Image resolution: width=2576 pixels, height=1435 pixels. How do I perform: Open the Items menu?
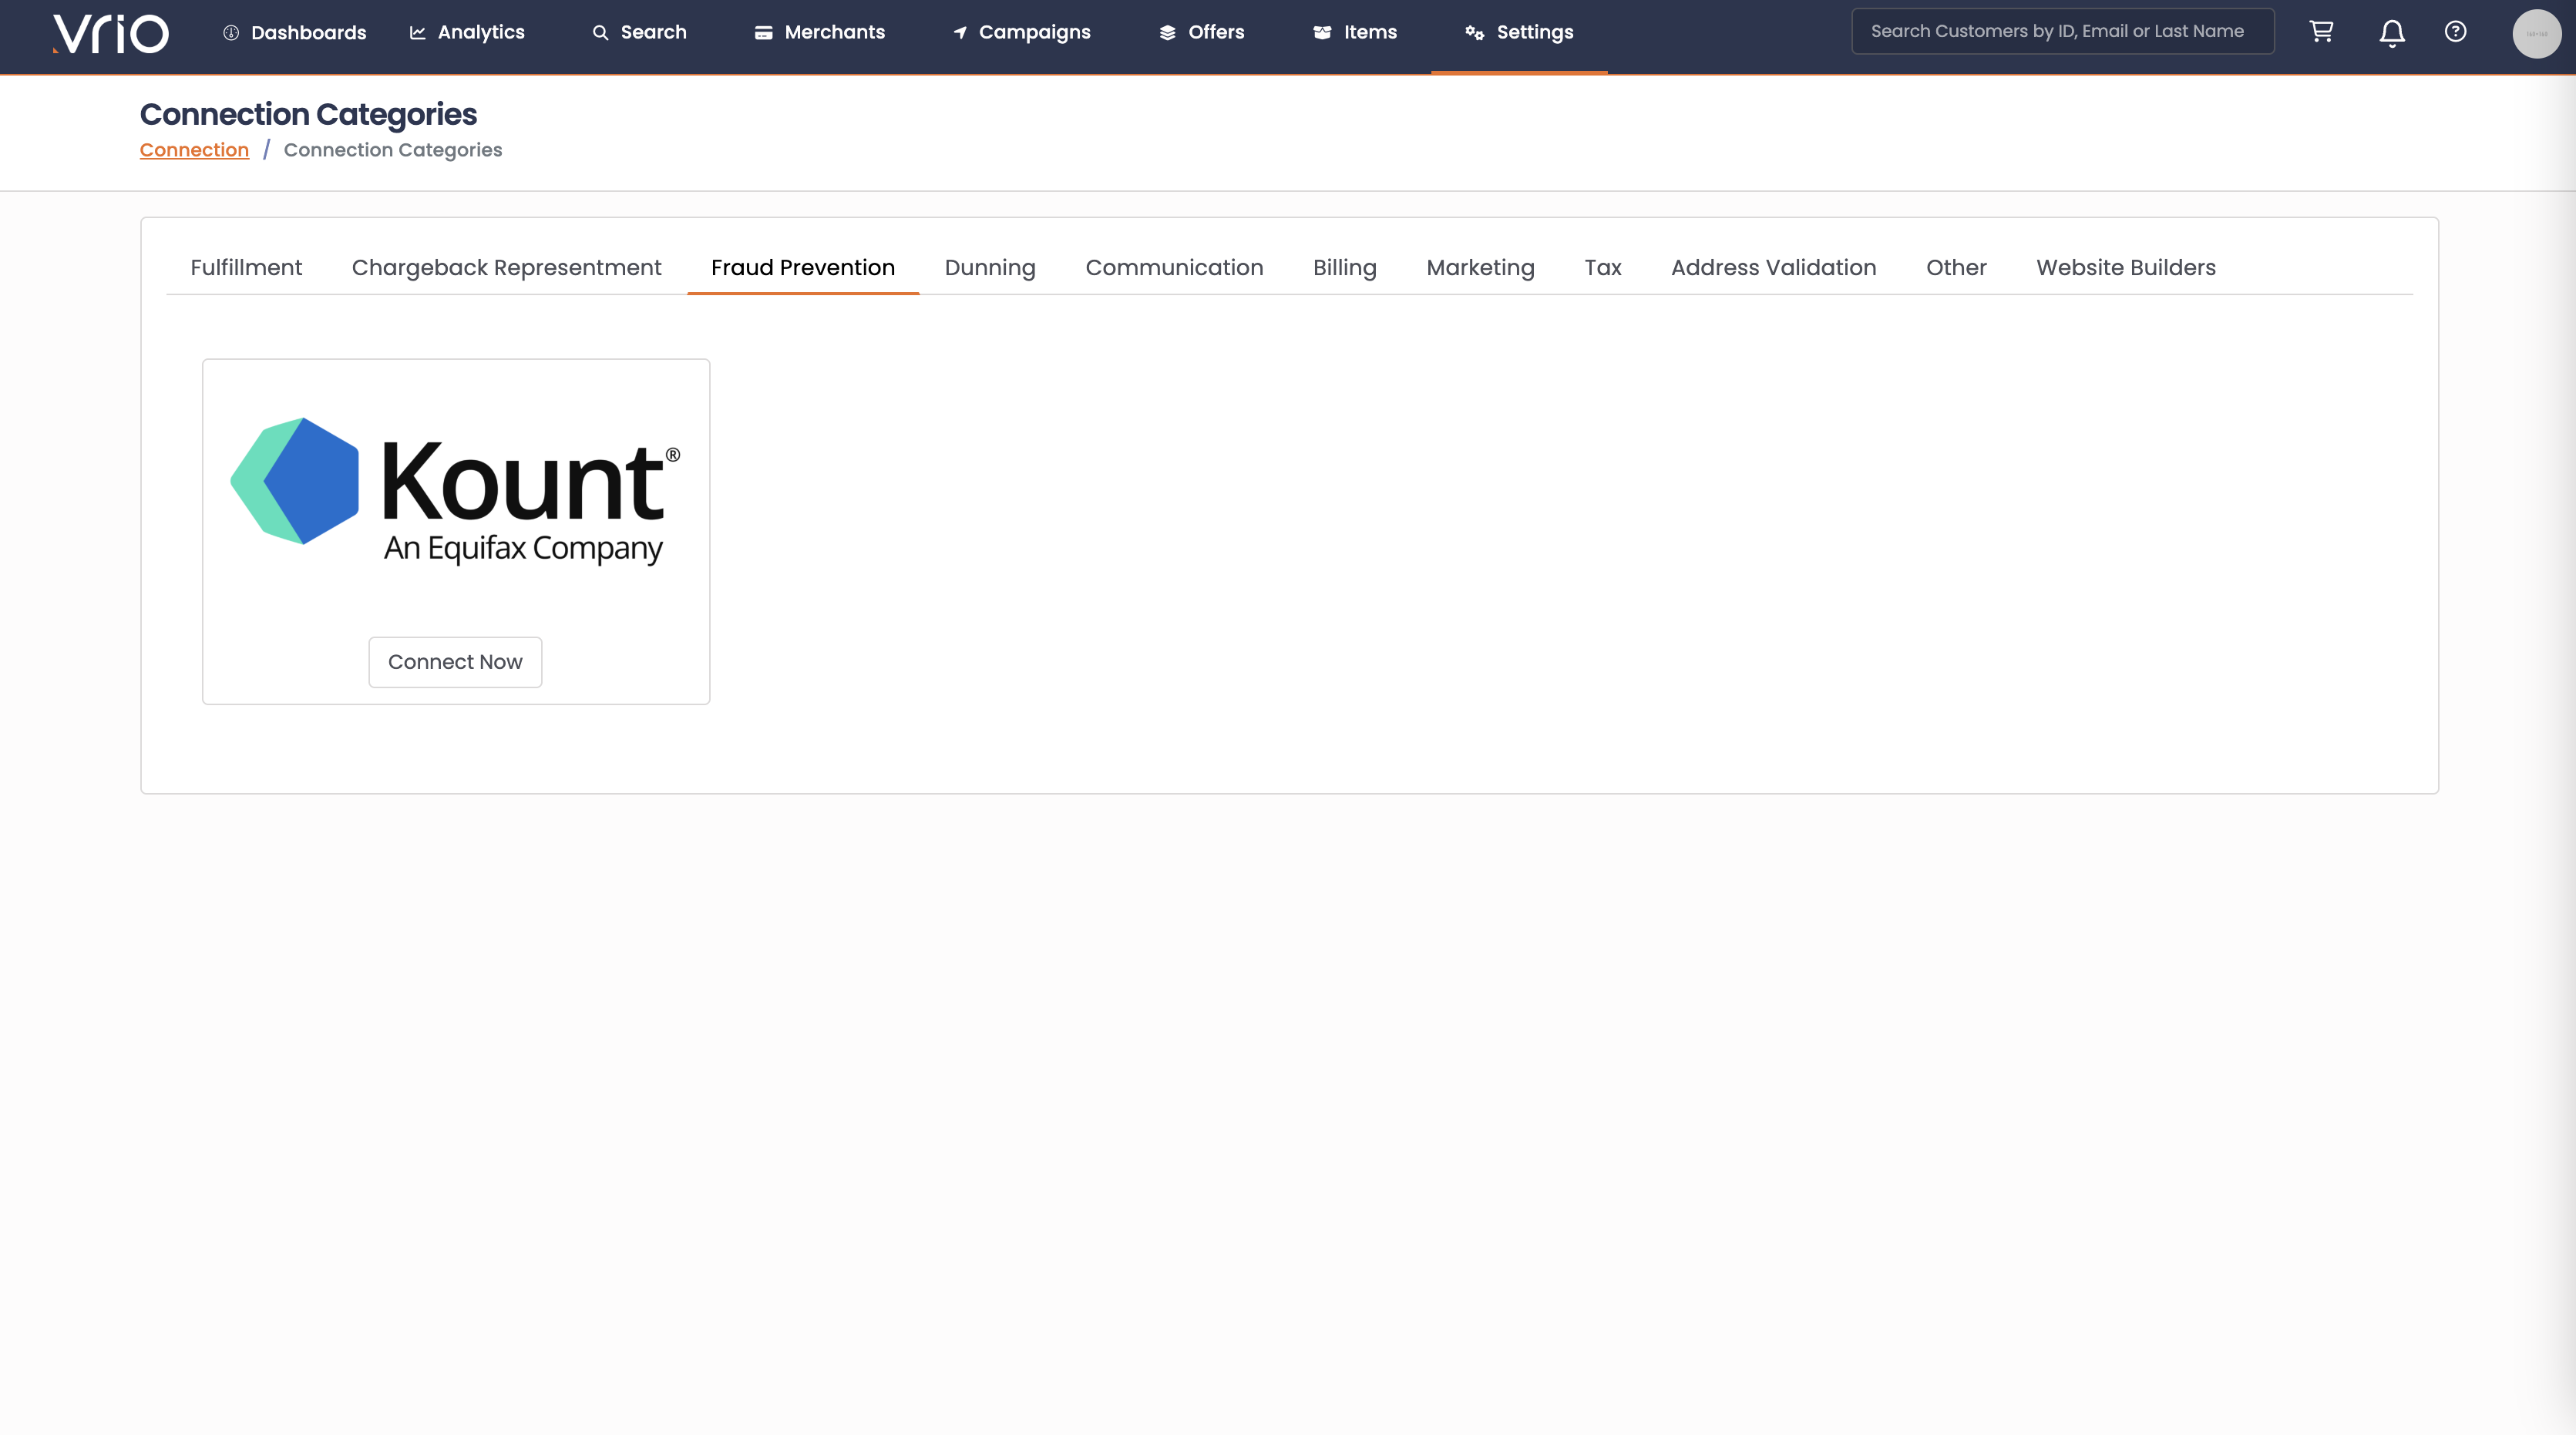(x=1355, y=32)
